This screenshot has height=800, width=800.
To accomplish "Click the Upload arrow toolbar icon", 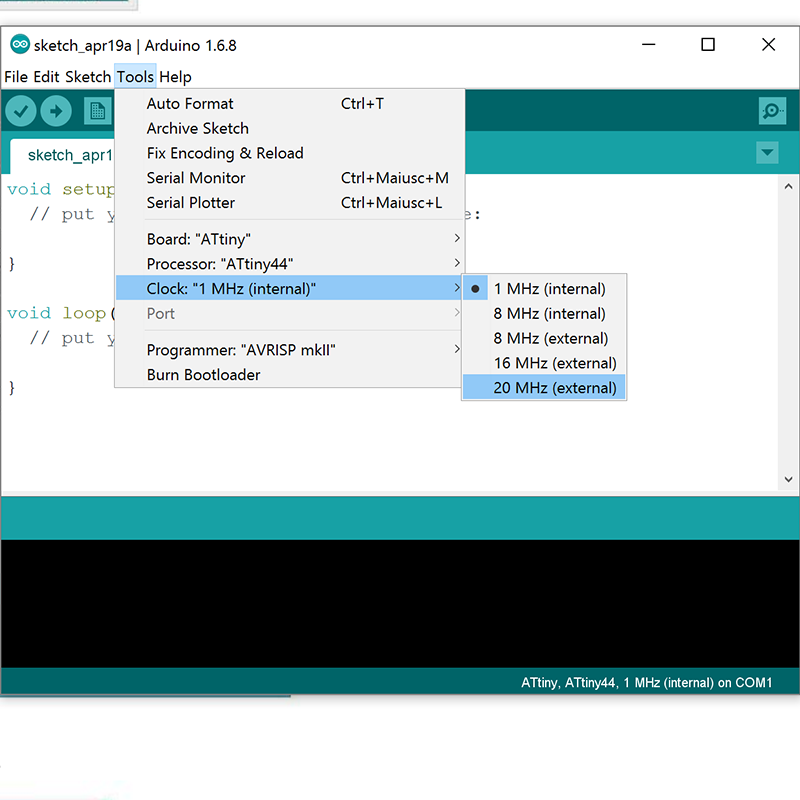I will click(x=56, y=111).
